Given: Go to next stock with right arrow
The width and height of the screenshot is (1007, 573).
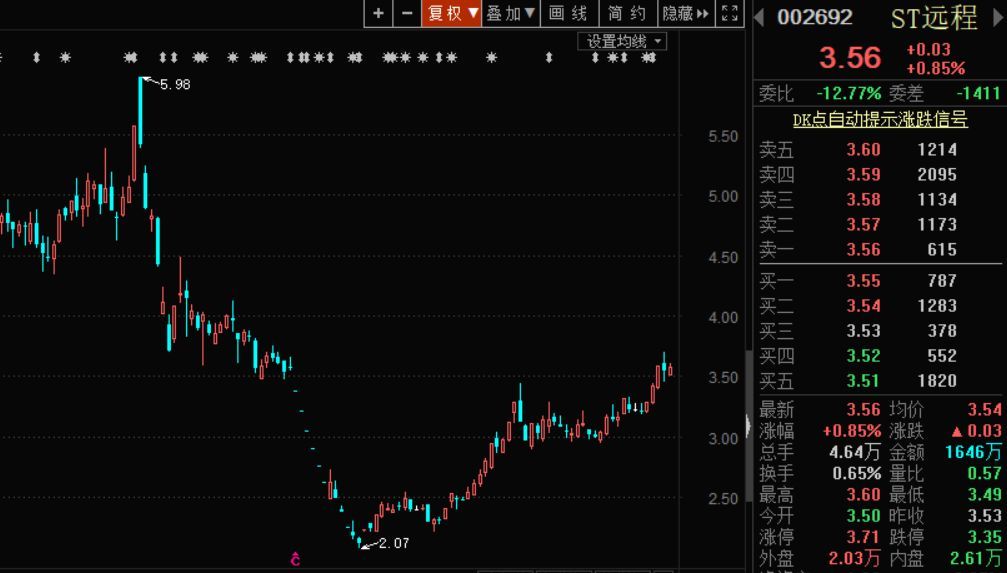Looking at the screenshot, I should pyautogui.click(x=999, y=17).
